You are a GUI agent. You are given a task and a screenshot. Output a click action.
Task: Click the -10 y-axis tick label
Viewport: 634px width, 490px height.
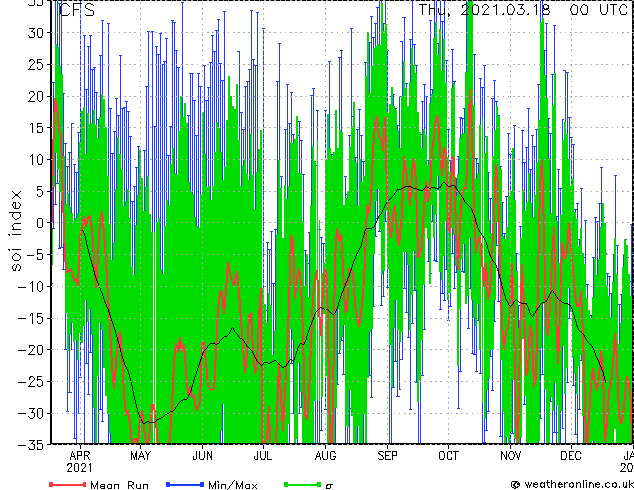[32, 287]
